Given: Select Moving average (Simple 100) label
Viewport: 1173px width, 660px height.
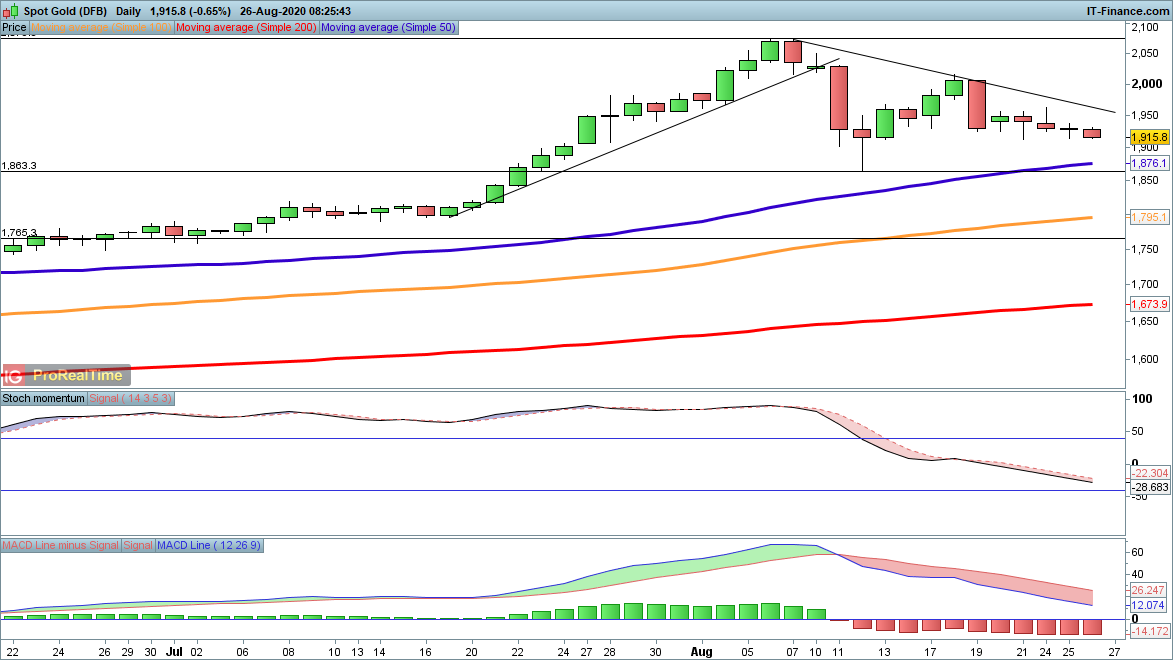Looking at the screenshot, I should pyautogui.click(x=101, y=28).
